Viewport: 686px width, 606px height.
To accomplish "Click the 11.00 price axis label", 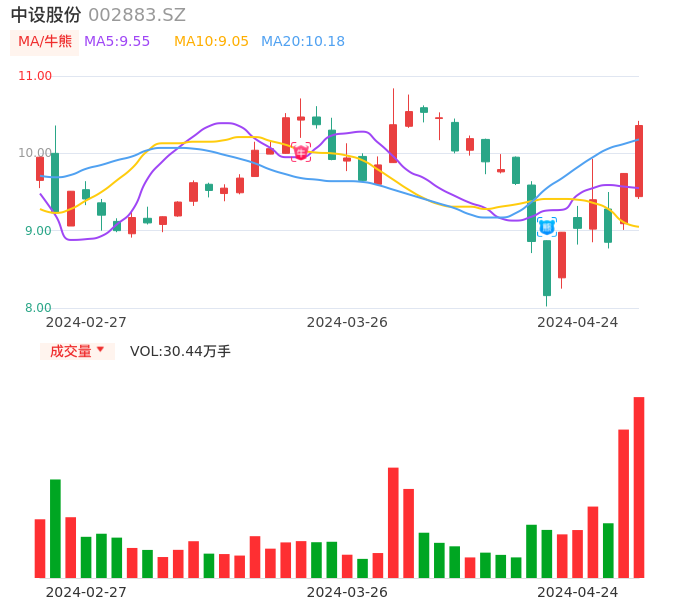I will click(35, 76).
